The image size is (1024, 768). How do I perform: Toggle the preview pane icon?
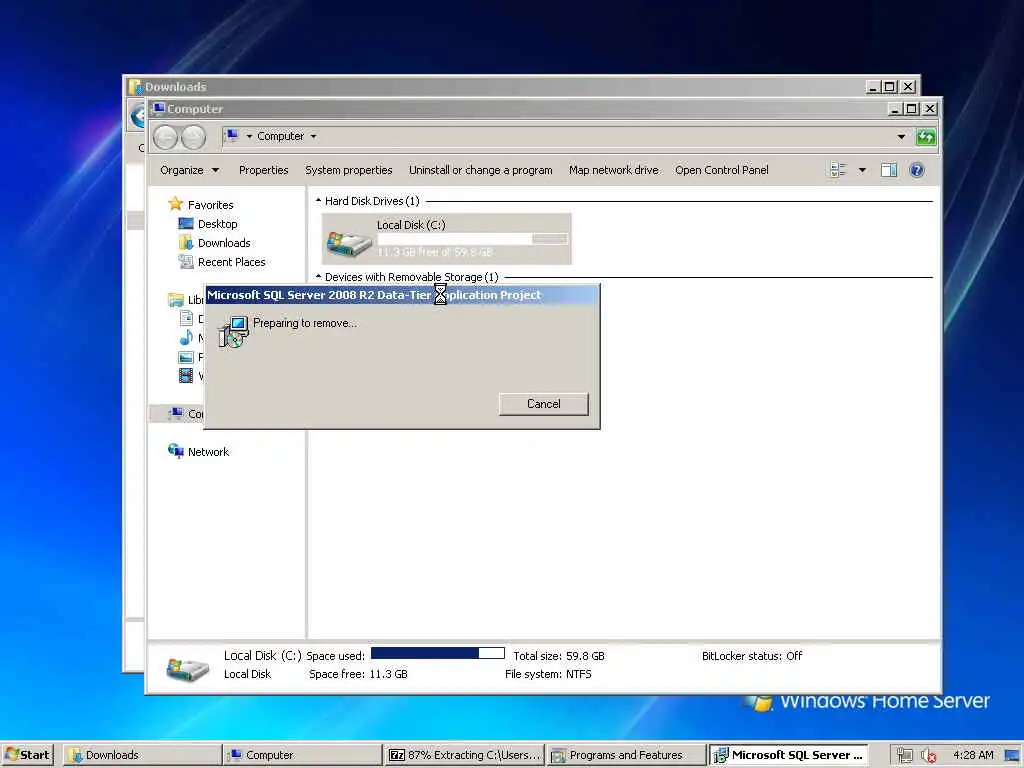coord(889,170)
